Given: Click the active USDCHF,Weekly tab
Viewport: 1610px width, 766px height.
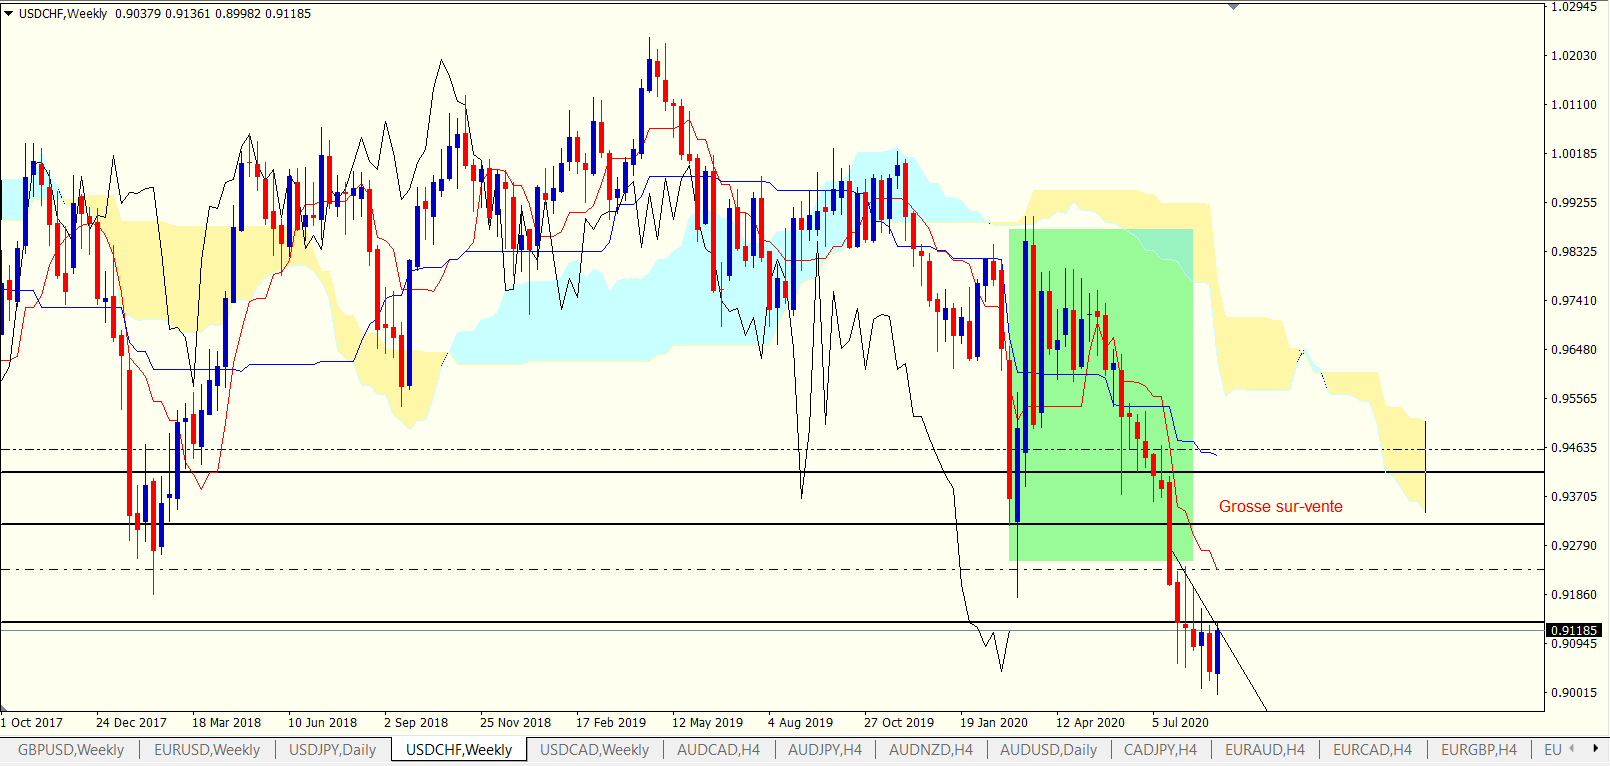Looking at the screenshot, I should (458, 750).
